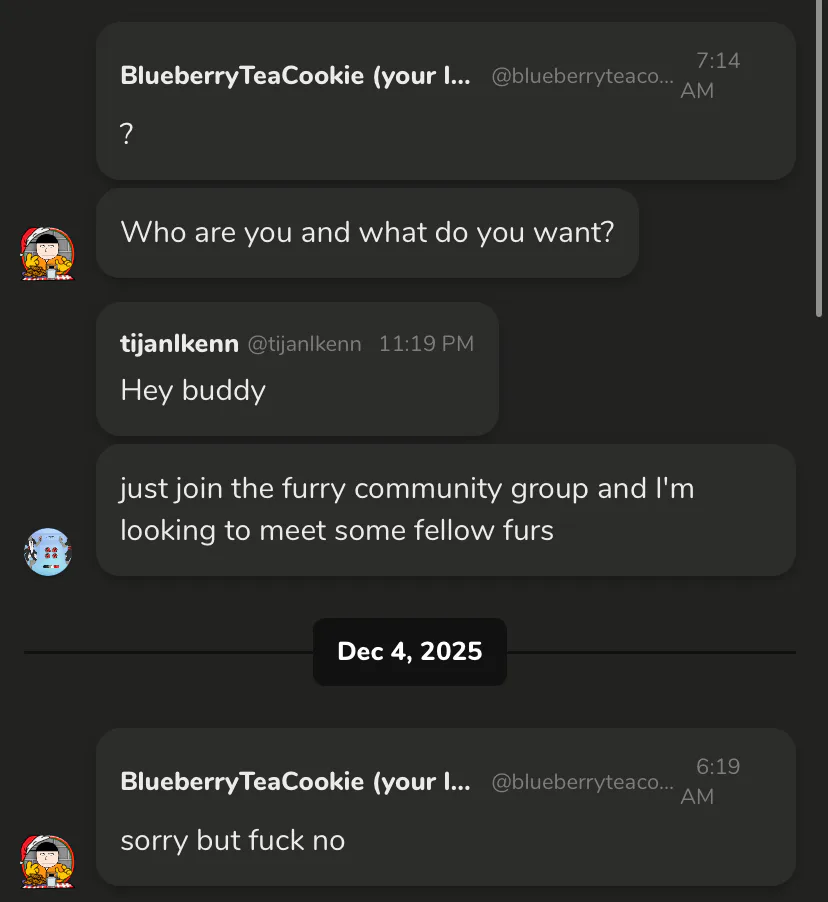Click BlueberryTeaCookie's avatar beside 'Who are you' message
This screenshot has height=902, width=828.
(x=47, y=254)
